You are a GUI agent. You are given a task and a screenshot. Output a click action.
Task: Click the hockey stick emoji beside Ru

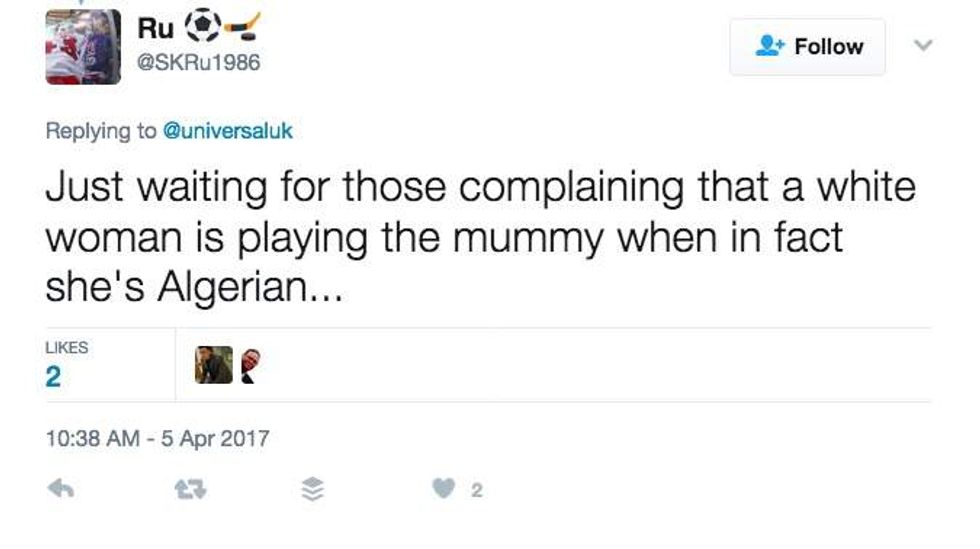pyautogui.click(x=240, y=25)
